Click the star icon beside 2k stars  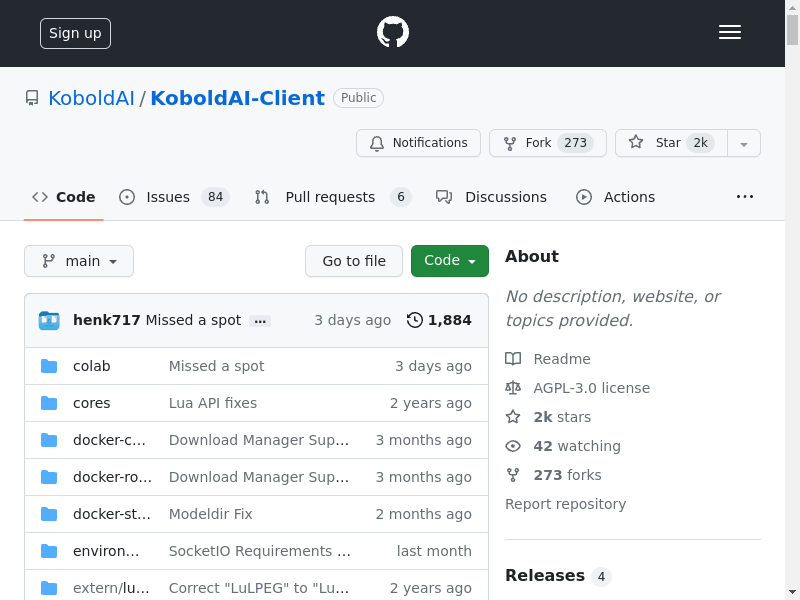coord(513,417)
